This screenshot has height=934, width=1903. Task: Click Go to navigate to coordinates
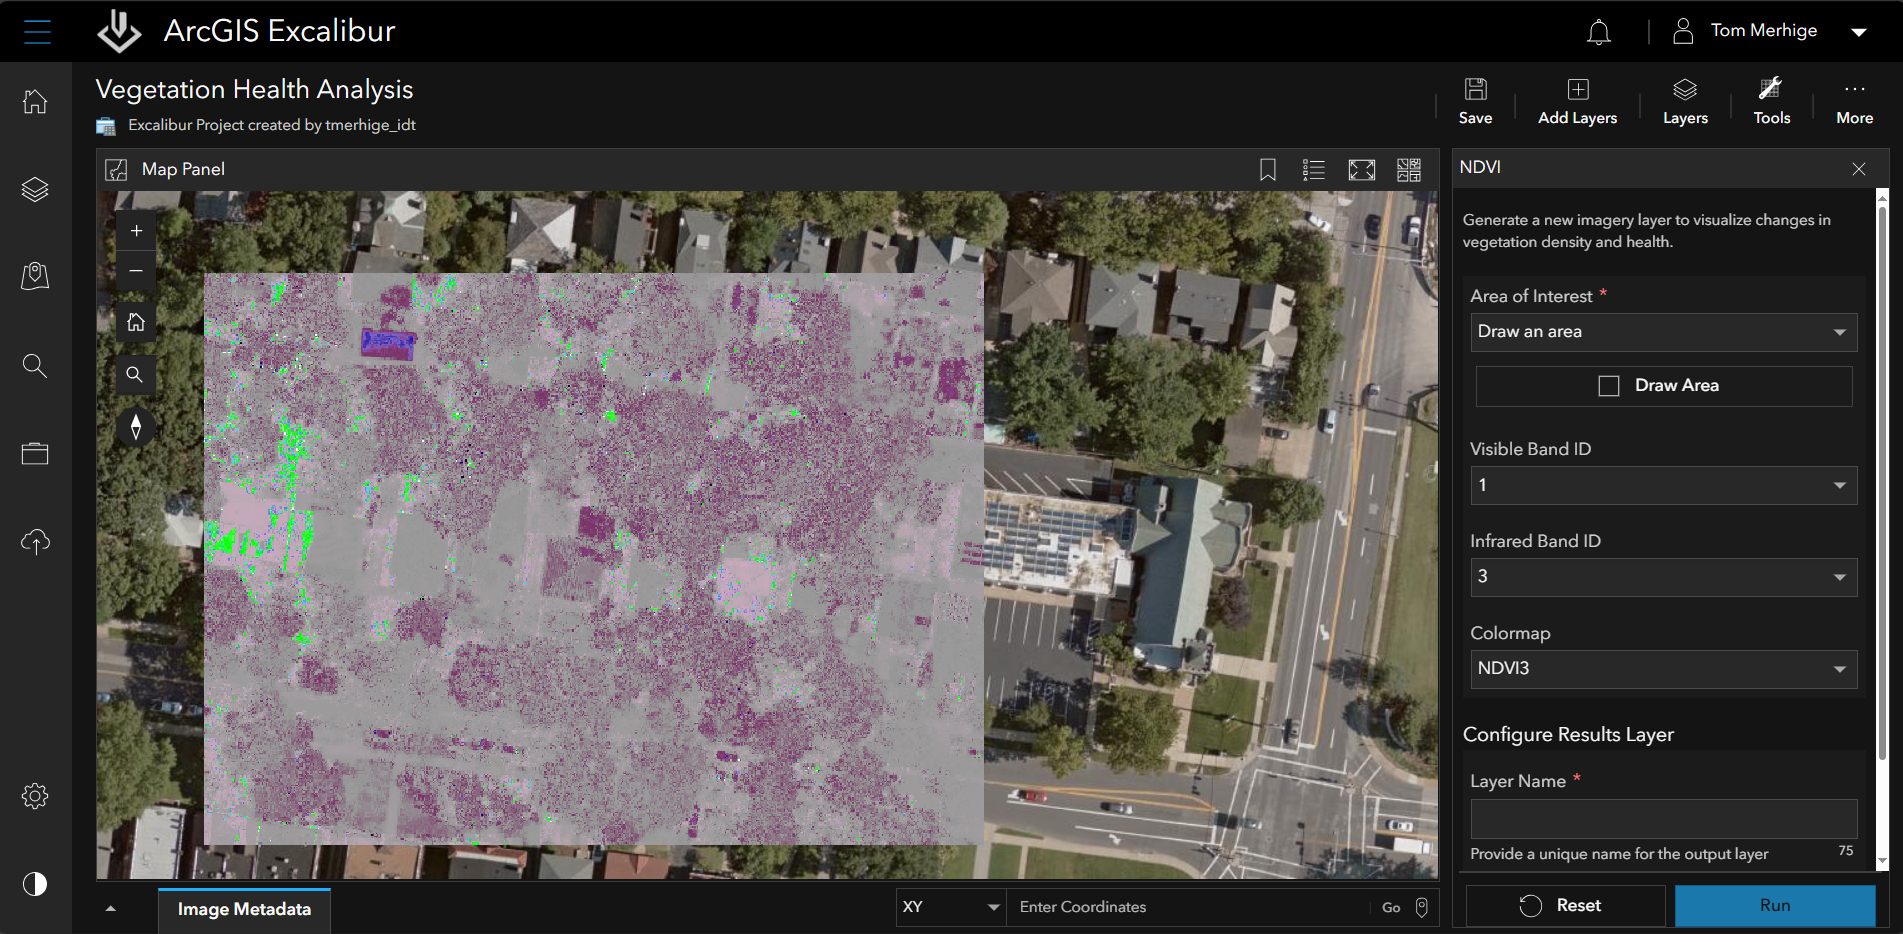(1391, 908)
